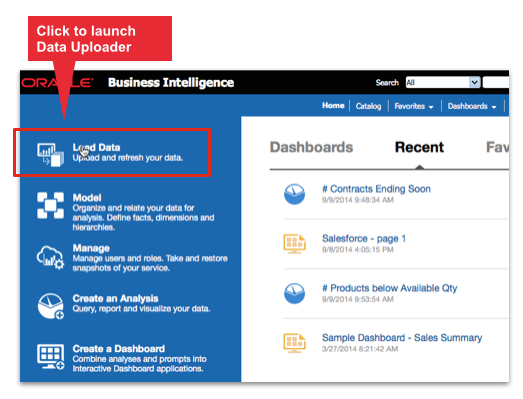
Task: Click into the search text field
Action: 496,82
